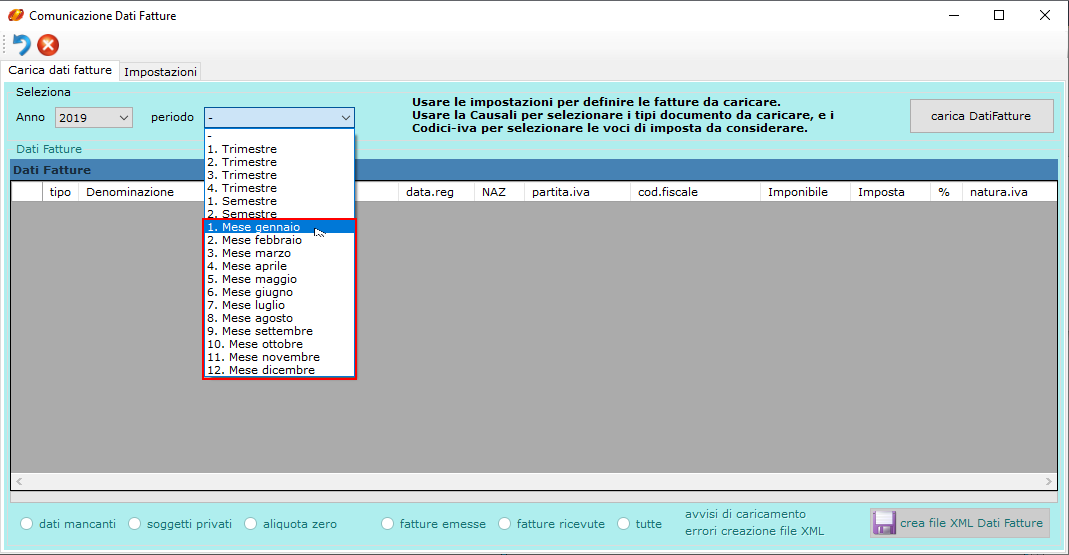1069x555 pixels.
Task: Switch to the Impostazioni tab
Action: coord(160,72)
